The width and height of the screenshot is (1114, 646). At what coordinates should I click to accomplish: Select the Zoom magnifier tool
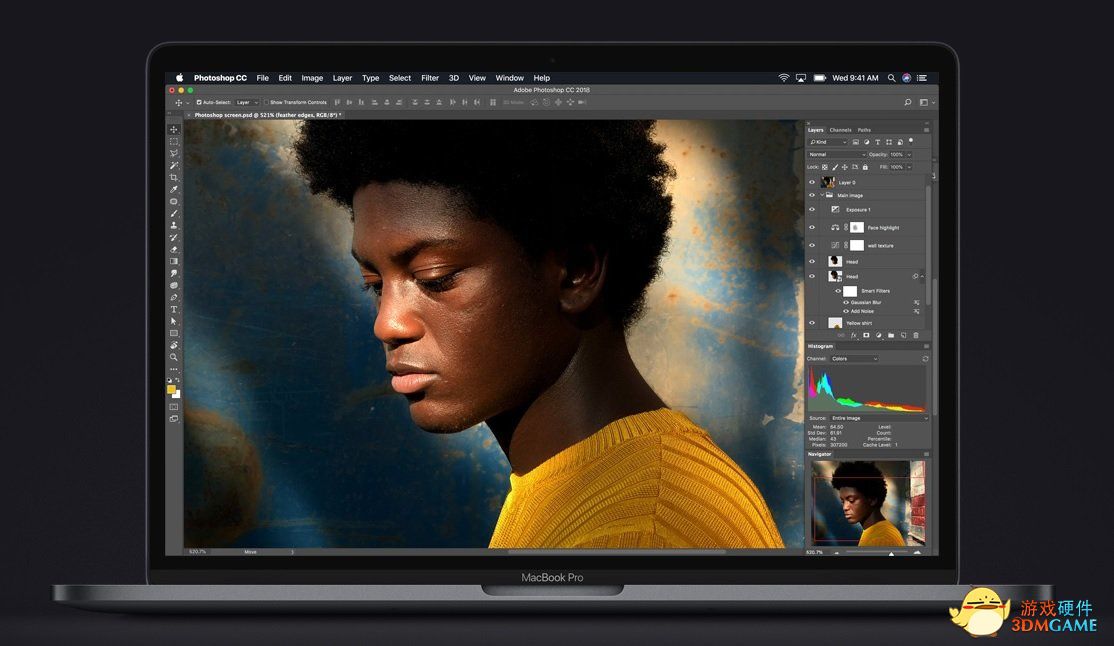pyautogui.click(x=174, y=357)
